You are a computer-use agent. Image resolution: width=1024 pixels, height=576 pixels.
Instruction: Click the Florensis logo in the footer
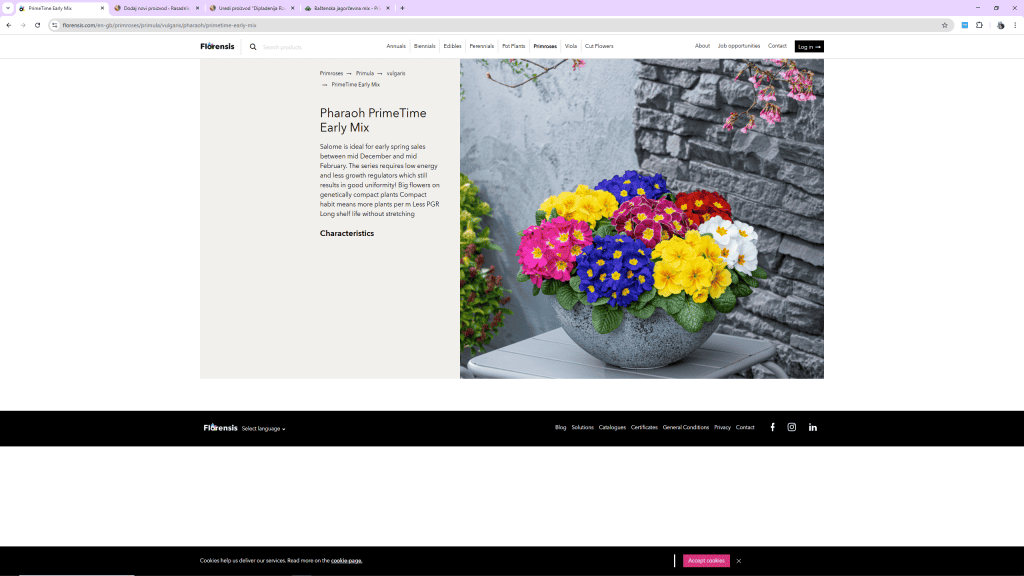(220, 428)
